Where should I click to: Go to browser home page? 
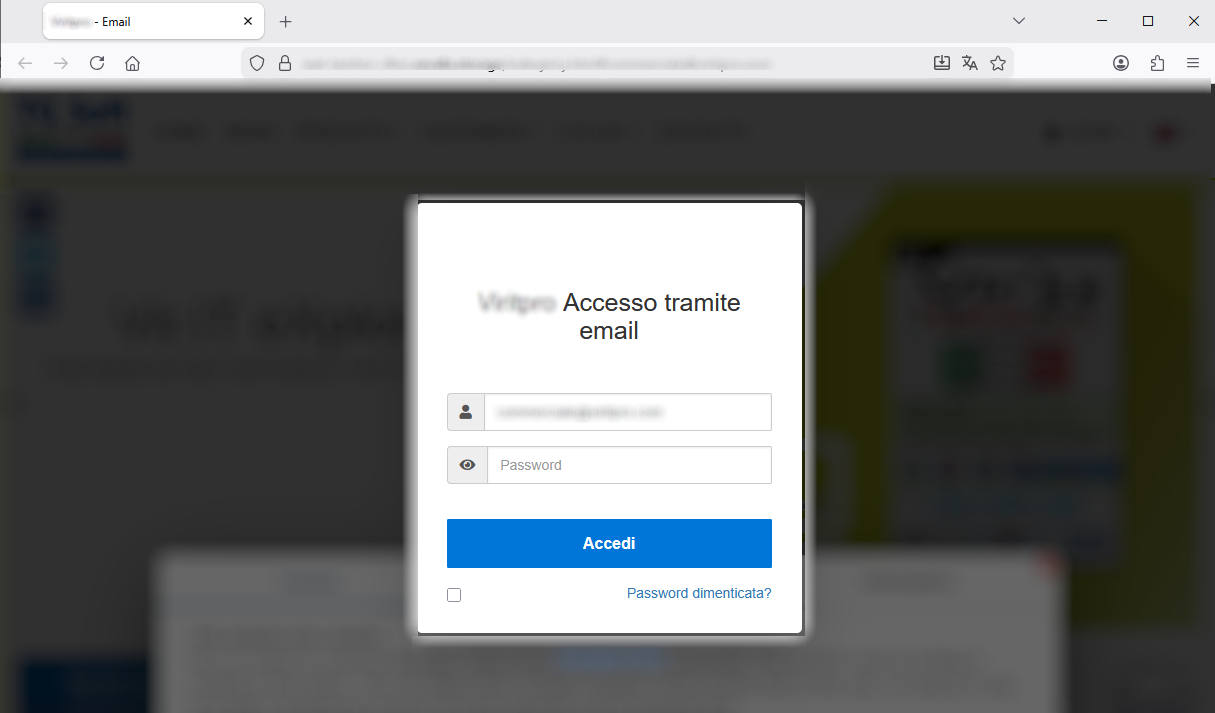pyautogui.click(x=132, y=63)
